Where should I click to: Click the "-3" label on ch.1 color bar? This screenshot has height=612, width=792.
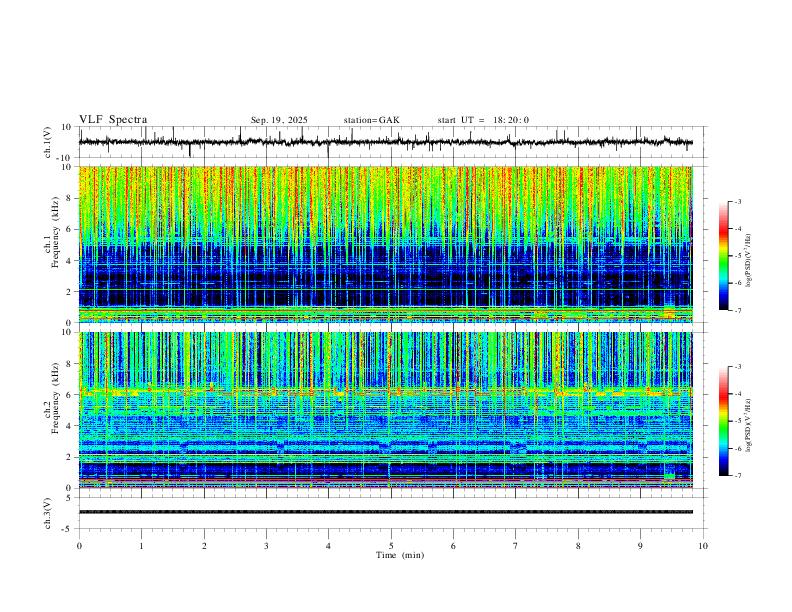tap(737, 201)
